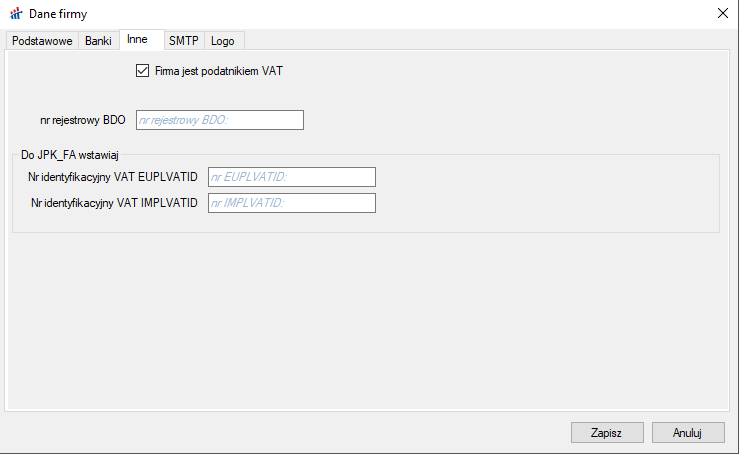
Task: Click the 'Dane firmy' title bar text
Action: click(59, 13)
